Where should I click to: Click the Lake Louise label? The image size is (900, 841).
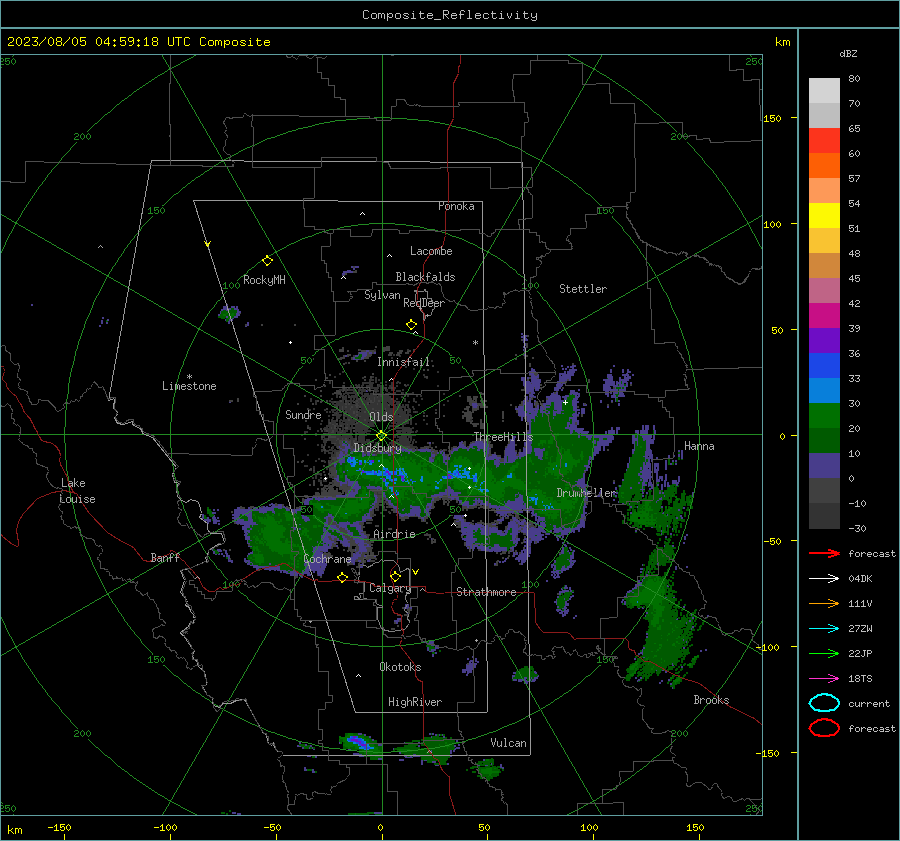(77, 491)
